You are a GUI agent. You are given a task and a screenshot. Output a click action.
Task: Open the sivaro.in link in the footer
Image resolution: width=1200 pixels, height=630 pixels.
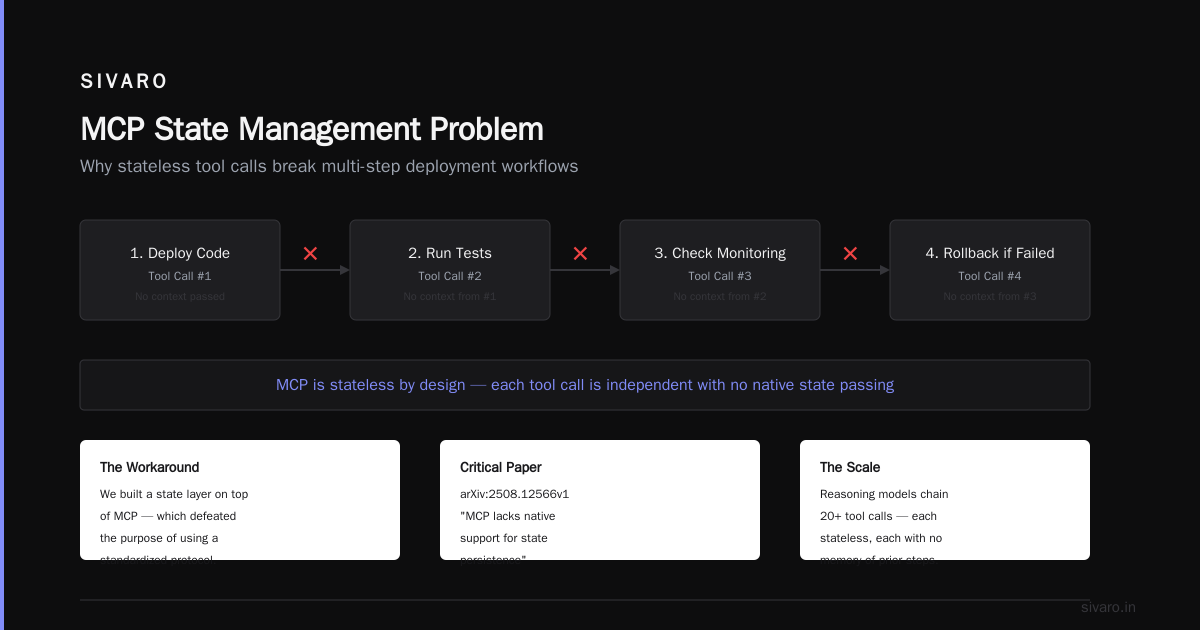coord(1108,607)
